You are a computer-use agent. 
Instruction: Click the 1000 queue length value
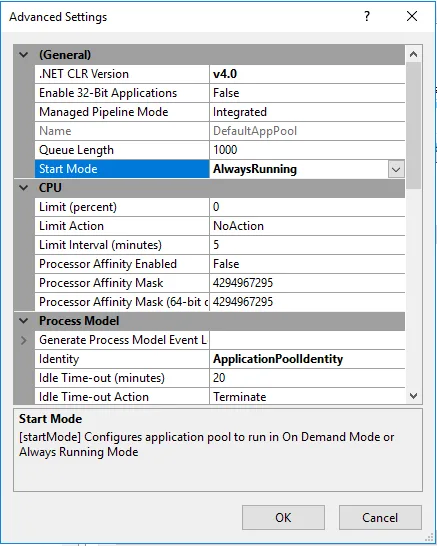(307, 150)
